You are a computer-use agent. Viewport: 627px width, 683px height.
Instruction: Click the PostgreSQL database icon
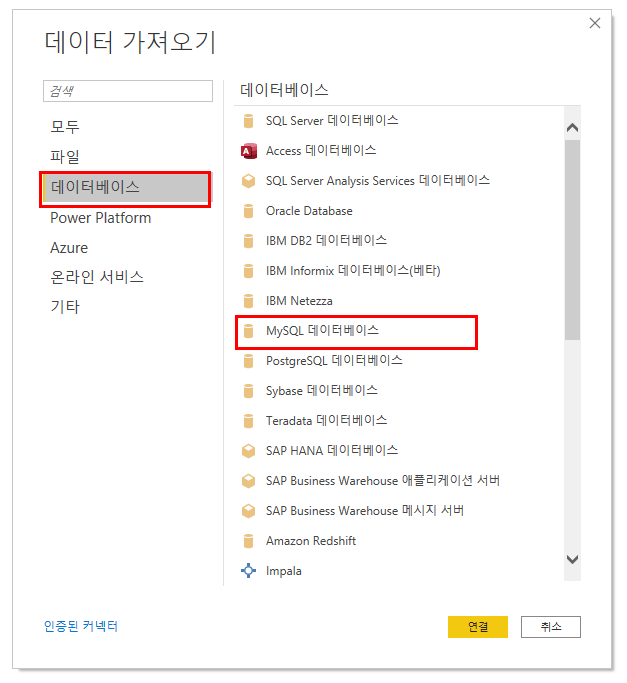(x=248, y=361)
